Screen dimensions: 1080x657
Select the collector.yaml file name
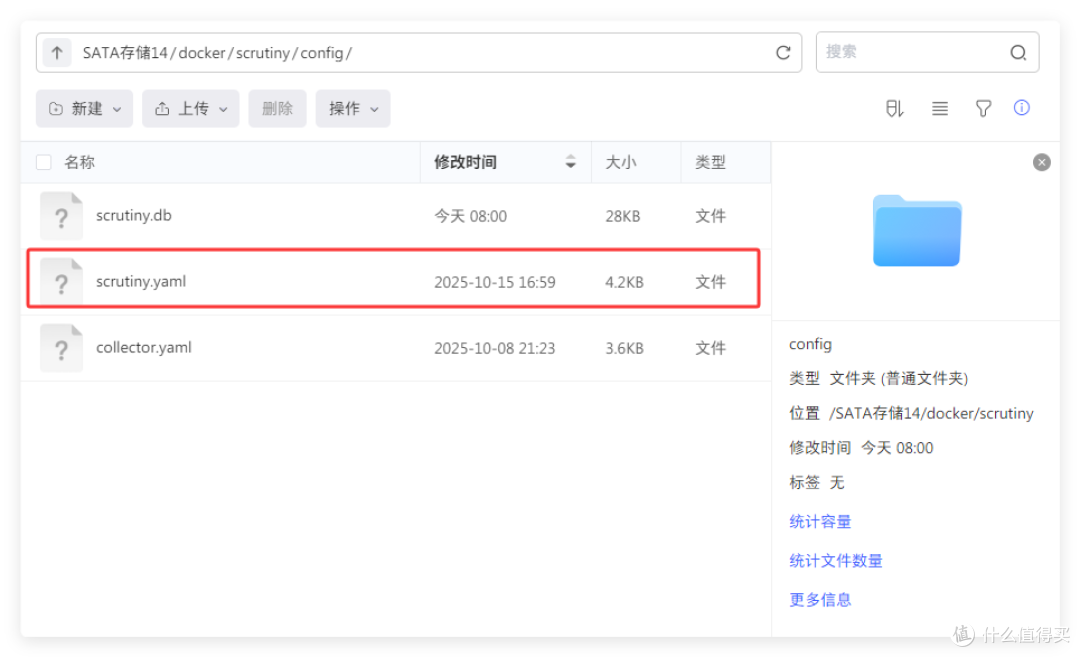(x=143, y=348)
